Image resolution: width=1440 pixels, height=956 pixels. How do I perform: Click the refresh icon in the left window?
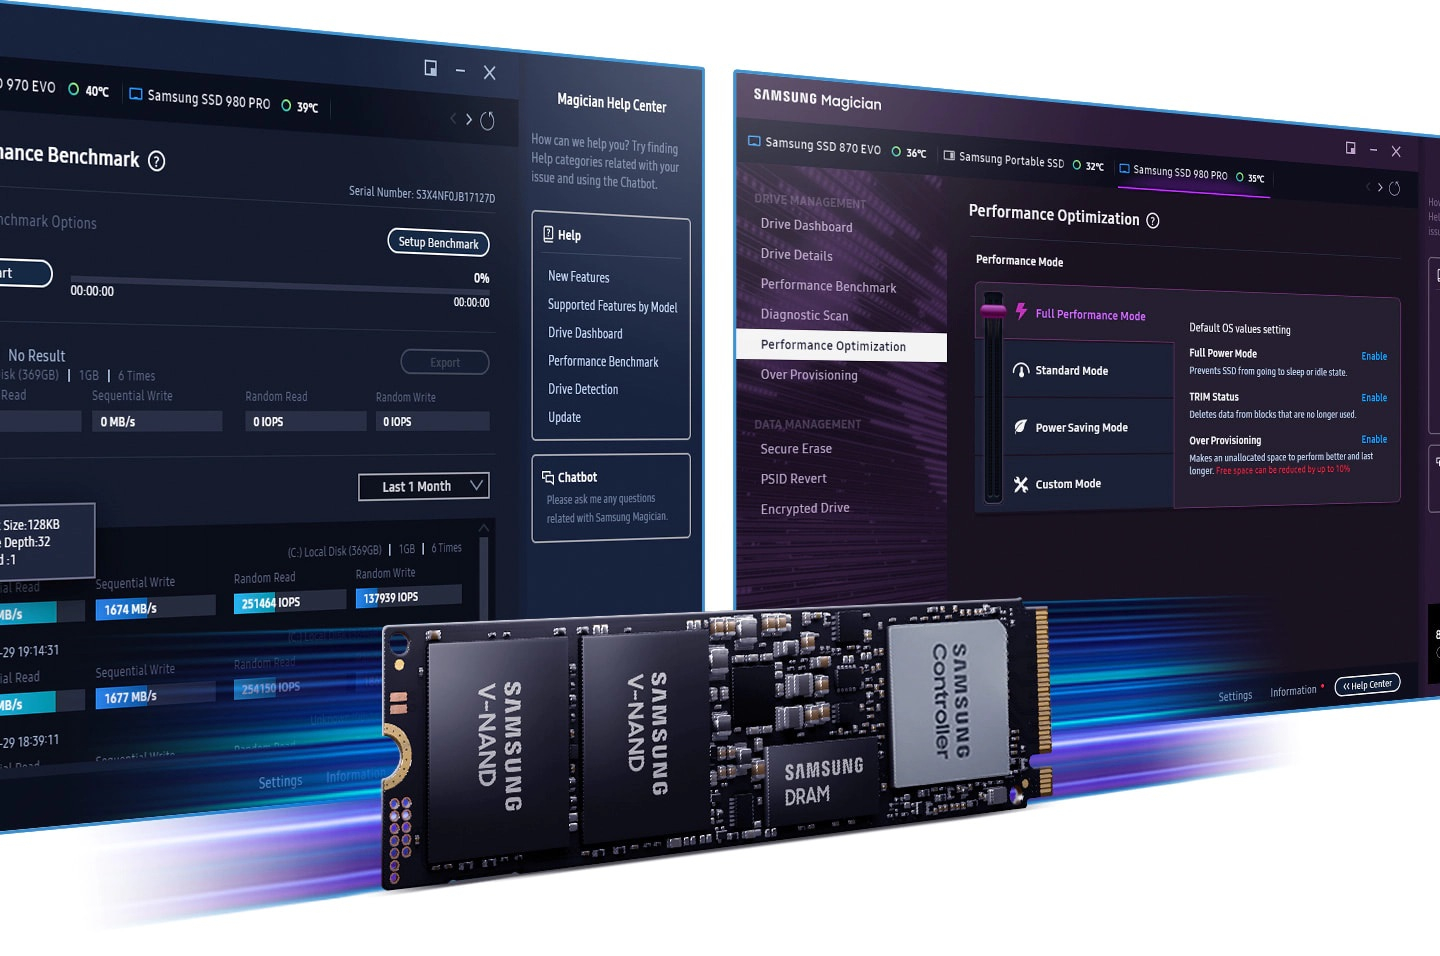tap(487, 121)
